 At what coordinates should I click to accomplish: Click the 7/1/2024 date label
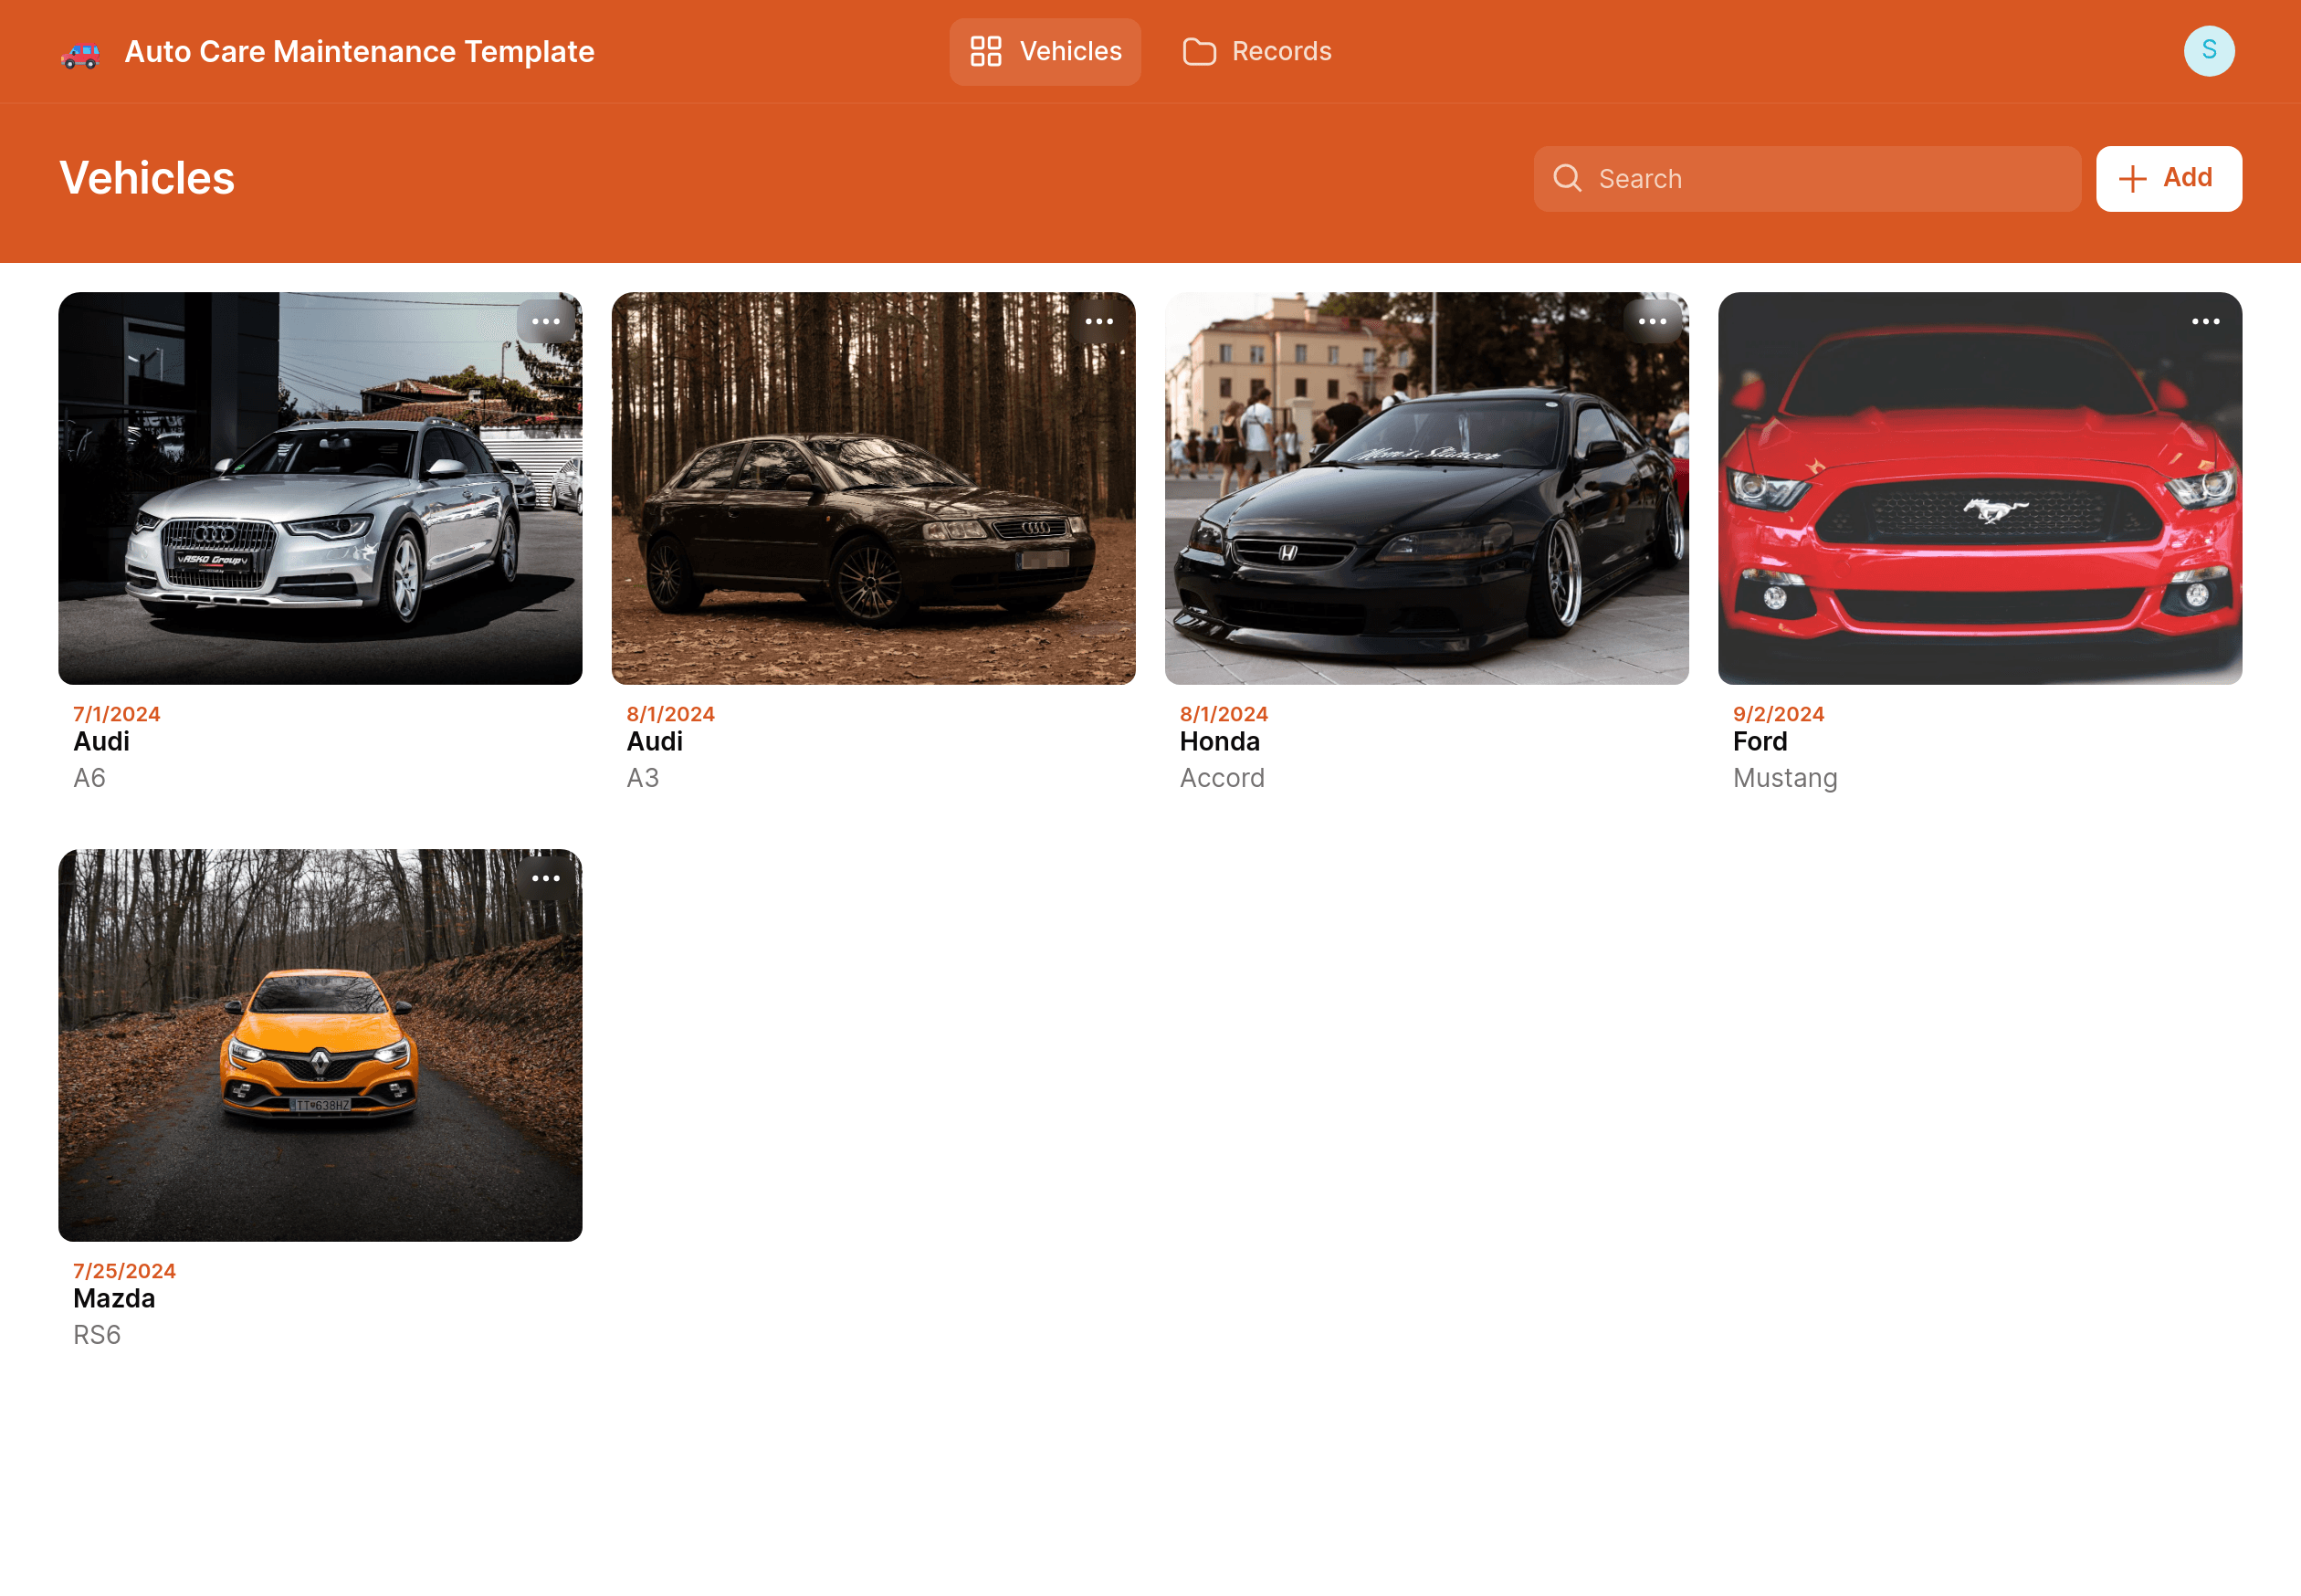pos(116,714)
